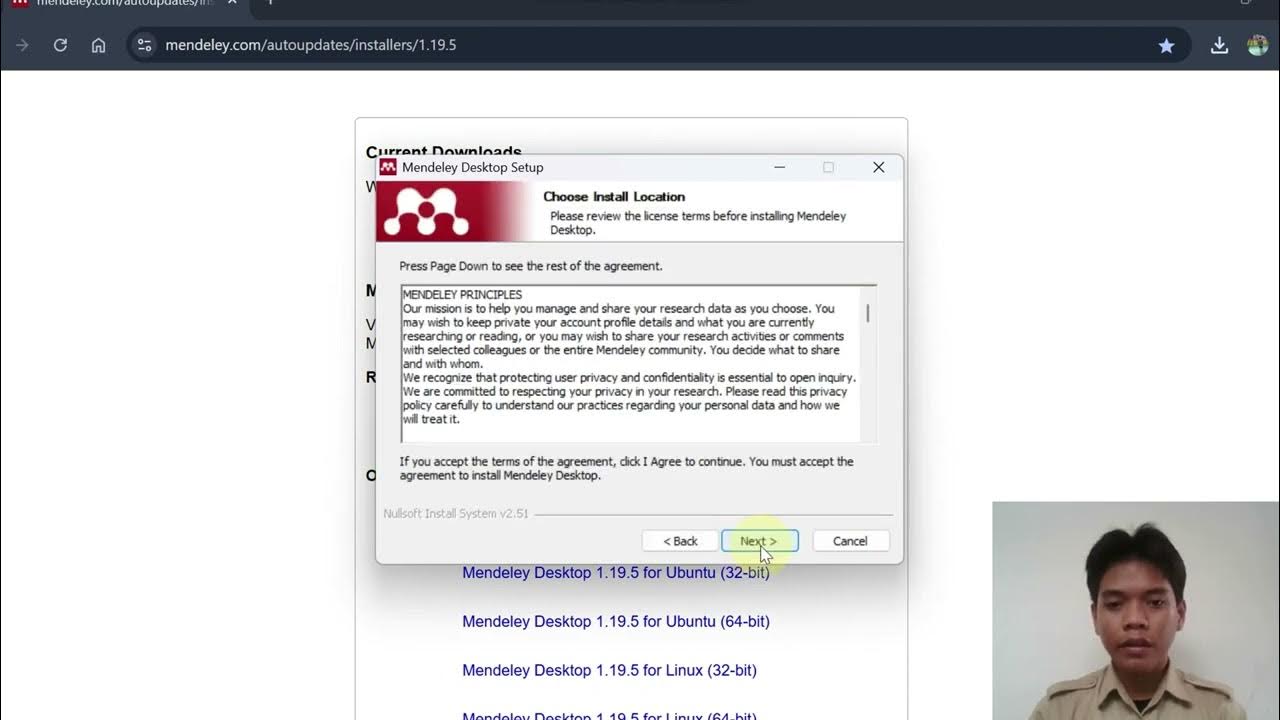
Task: Open Mendeley Desktop 1.19.5 for Linux (32-bit) link
Action: point(609,670)
